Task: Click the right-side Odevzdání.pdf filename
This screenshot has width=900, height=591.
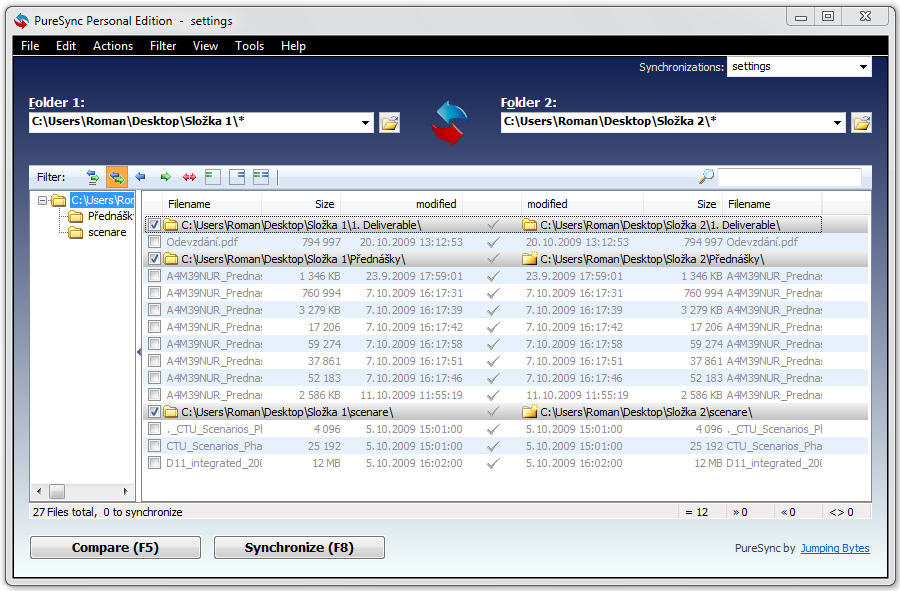Action: [x=762, y=242]
